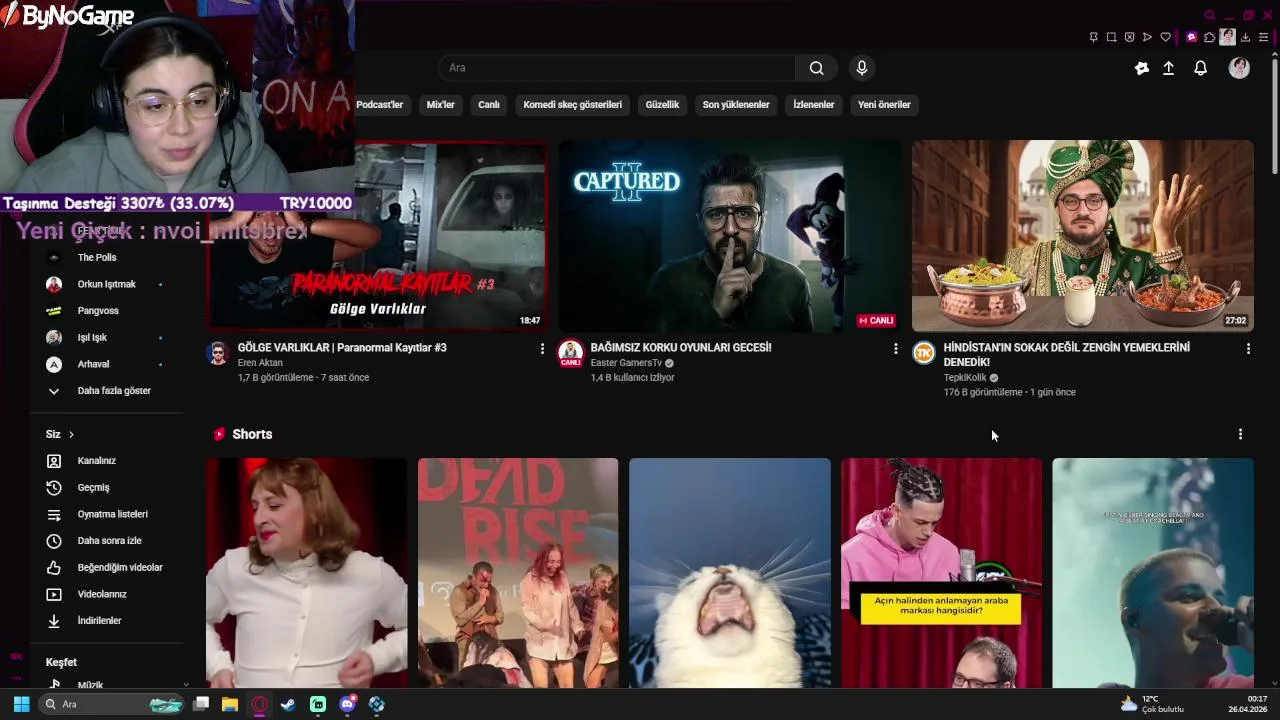Open options for BAĞIMSIZ KORKU OYUNLARI video
Image resolution: width=1280 pixels, height=720 pixels.
895,348
